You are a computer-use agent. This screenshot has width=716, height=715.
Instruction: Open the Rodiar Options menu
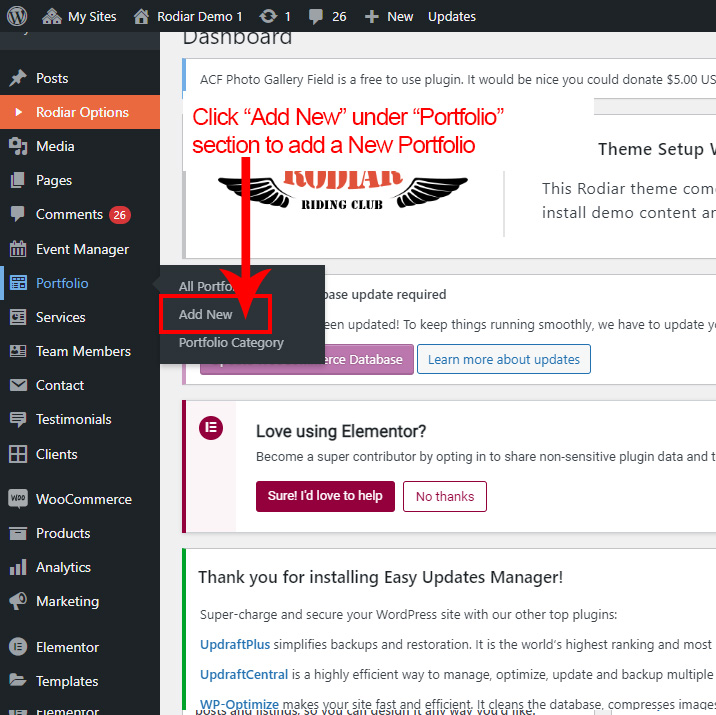pos(81,112)
